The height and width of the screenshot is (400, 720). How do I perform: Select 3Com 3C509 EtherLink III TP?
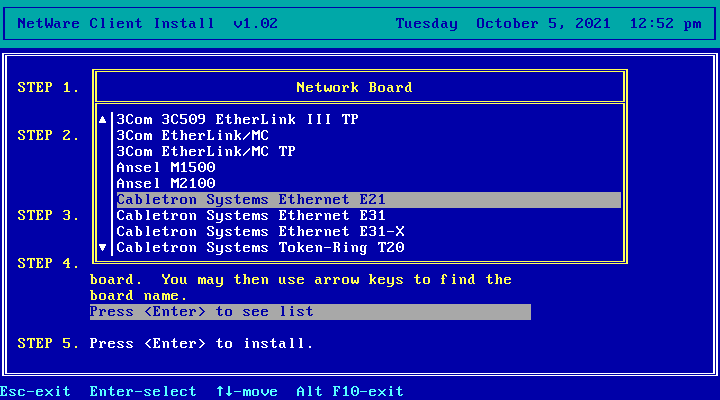pyautogui.click(x=369, y=119)
